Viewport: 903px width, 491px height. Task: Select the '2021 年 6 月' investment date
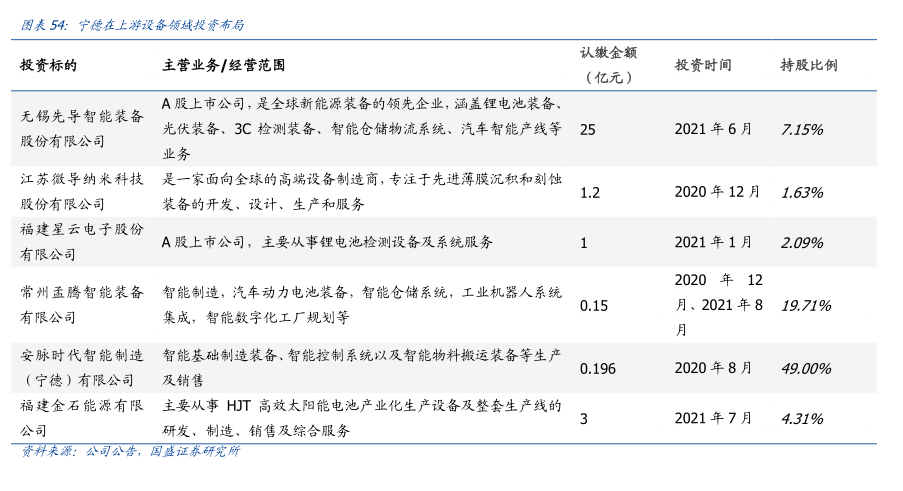click(713, 129)
